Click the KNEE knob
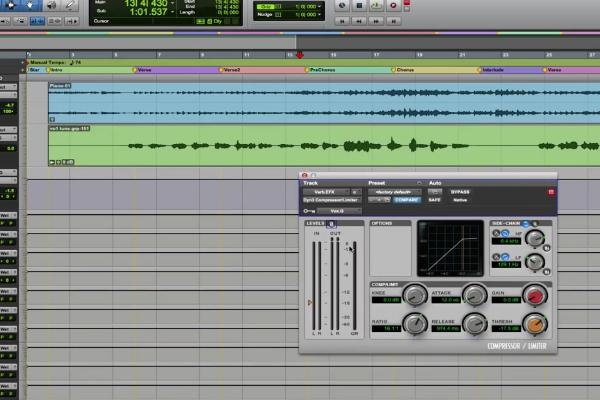Image resolution: width=600 pixels, height=400 pixels. click(416, 295)
